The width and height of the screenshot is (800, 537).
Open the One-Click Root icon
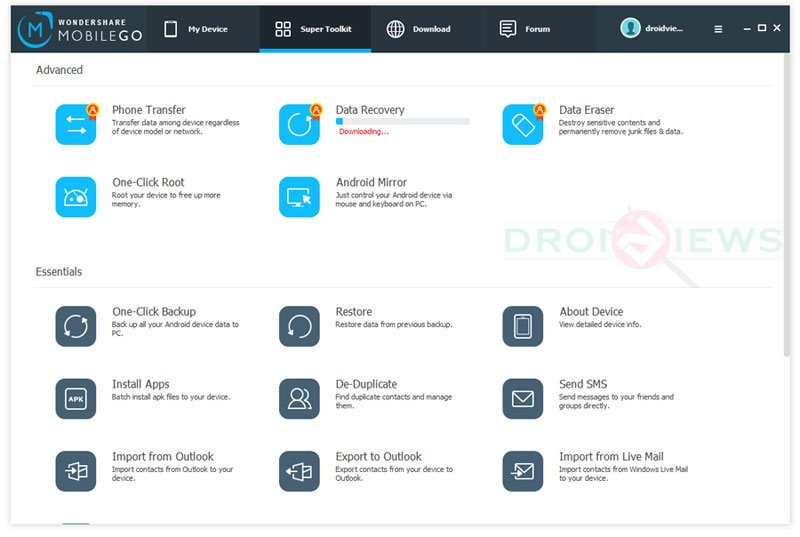pos(76,197)
